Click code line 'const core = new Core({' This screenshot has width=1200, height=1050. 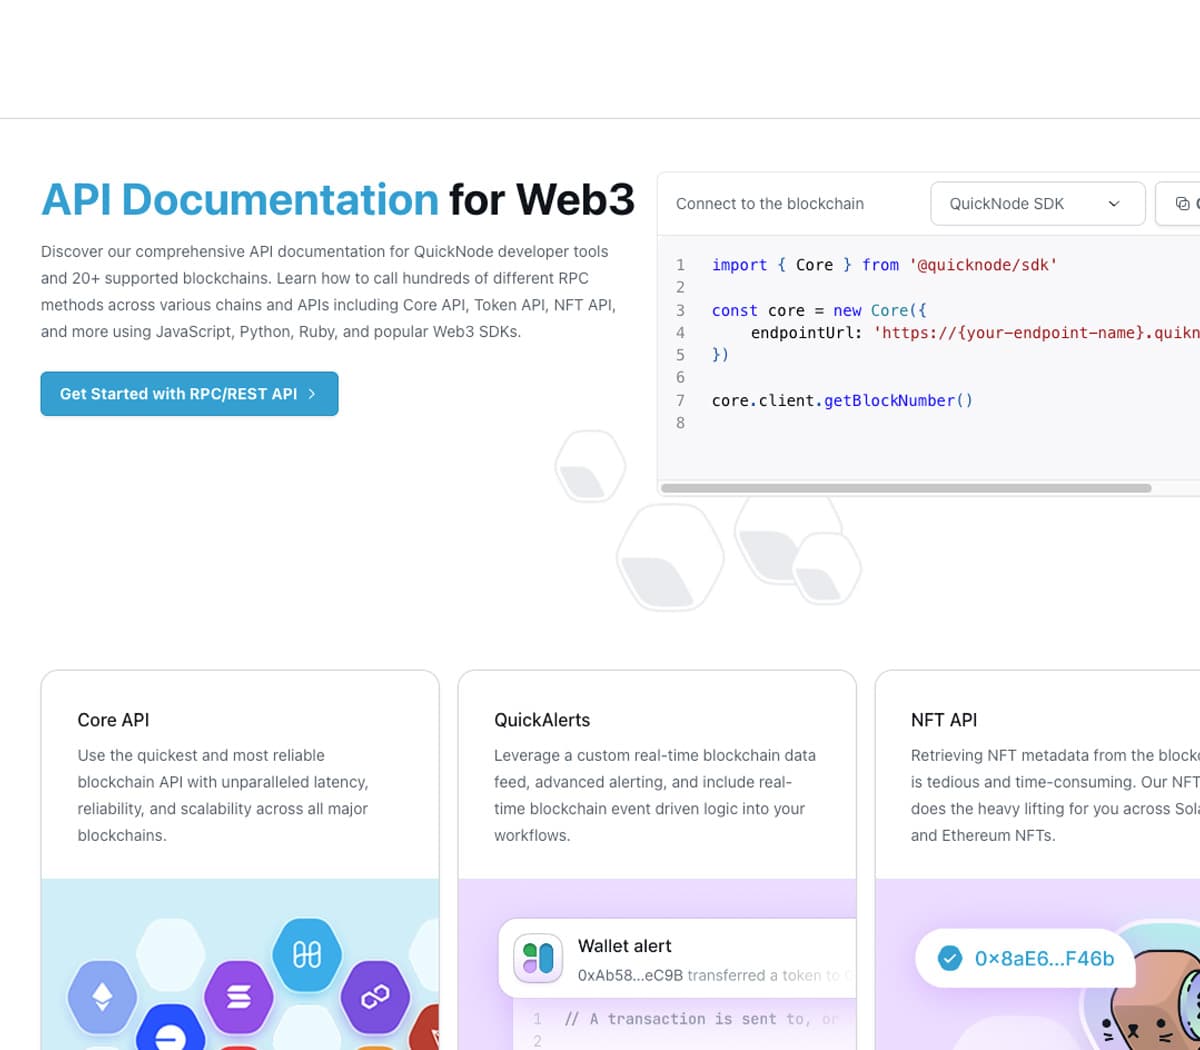tap(819, 310)
